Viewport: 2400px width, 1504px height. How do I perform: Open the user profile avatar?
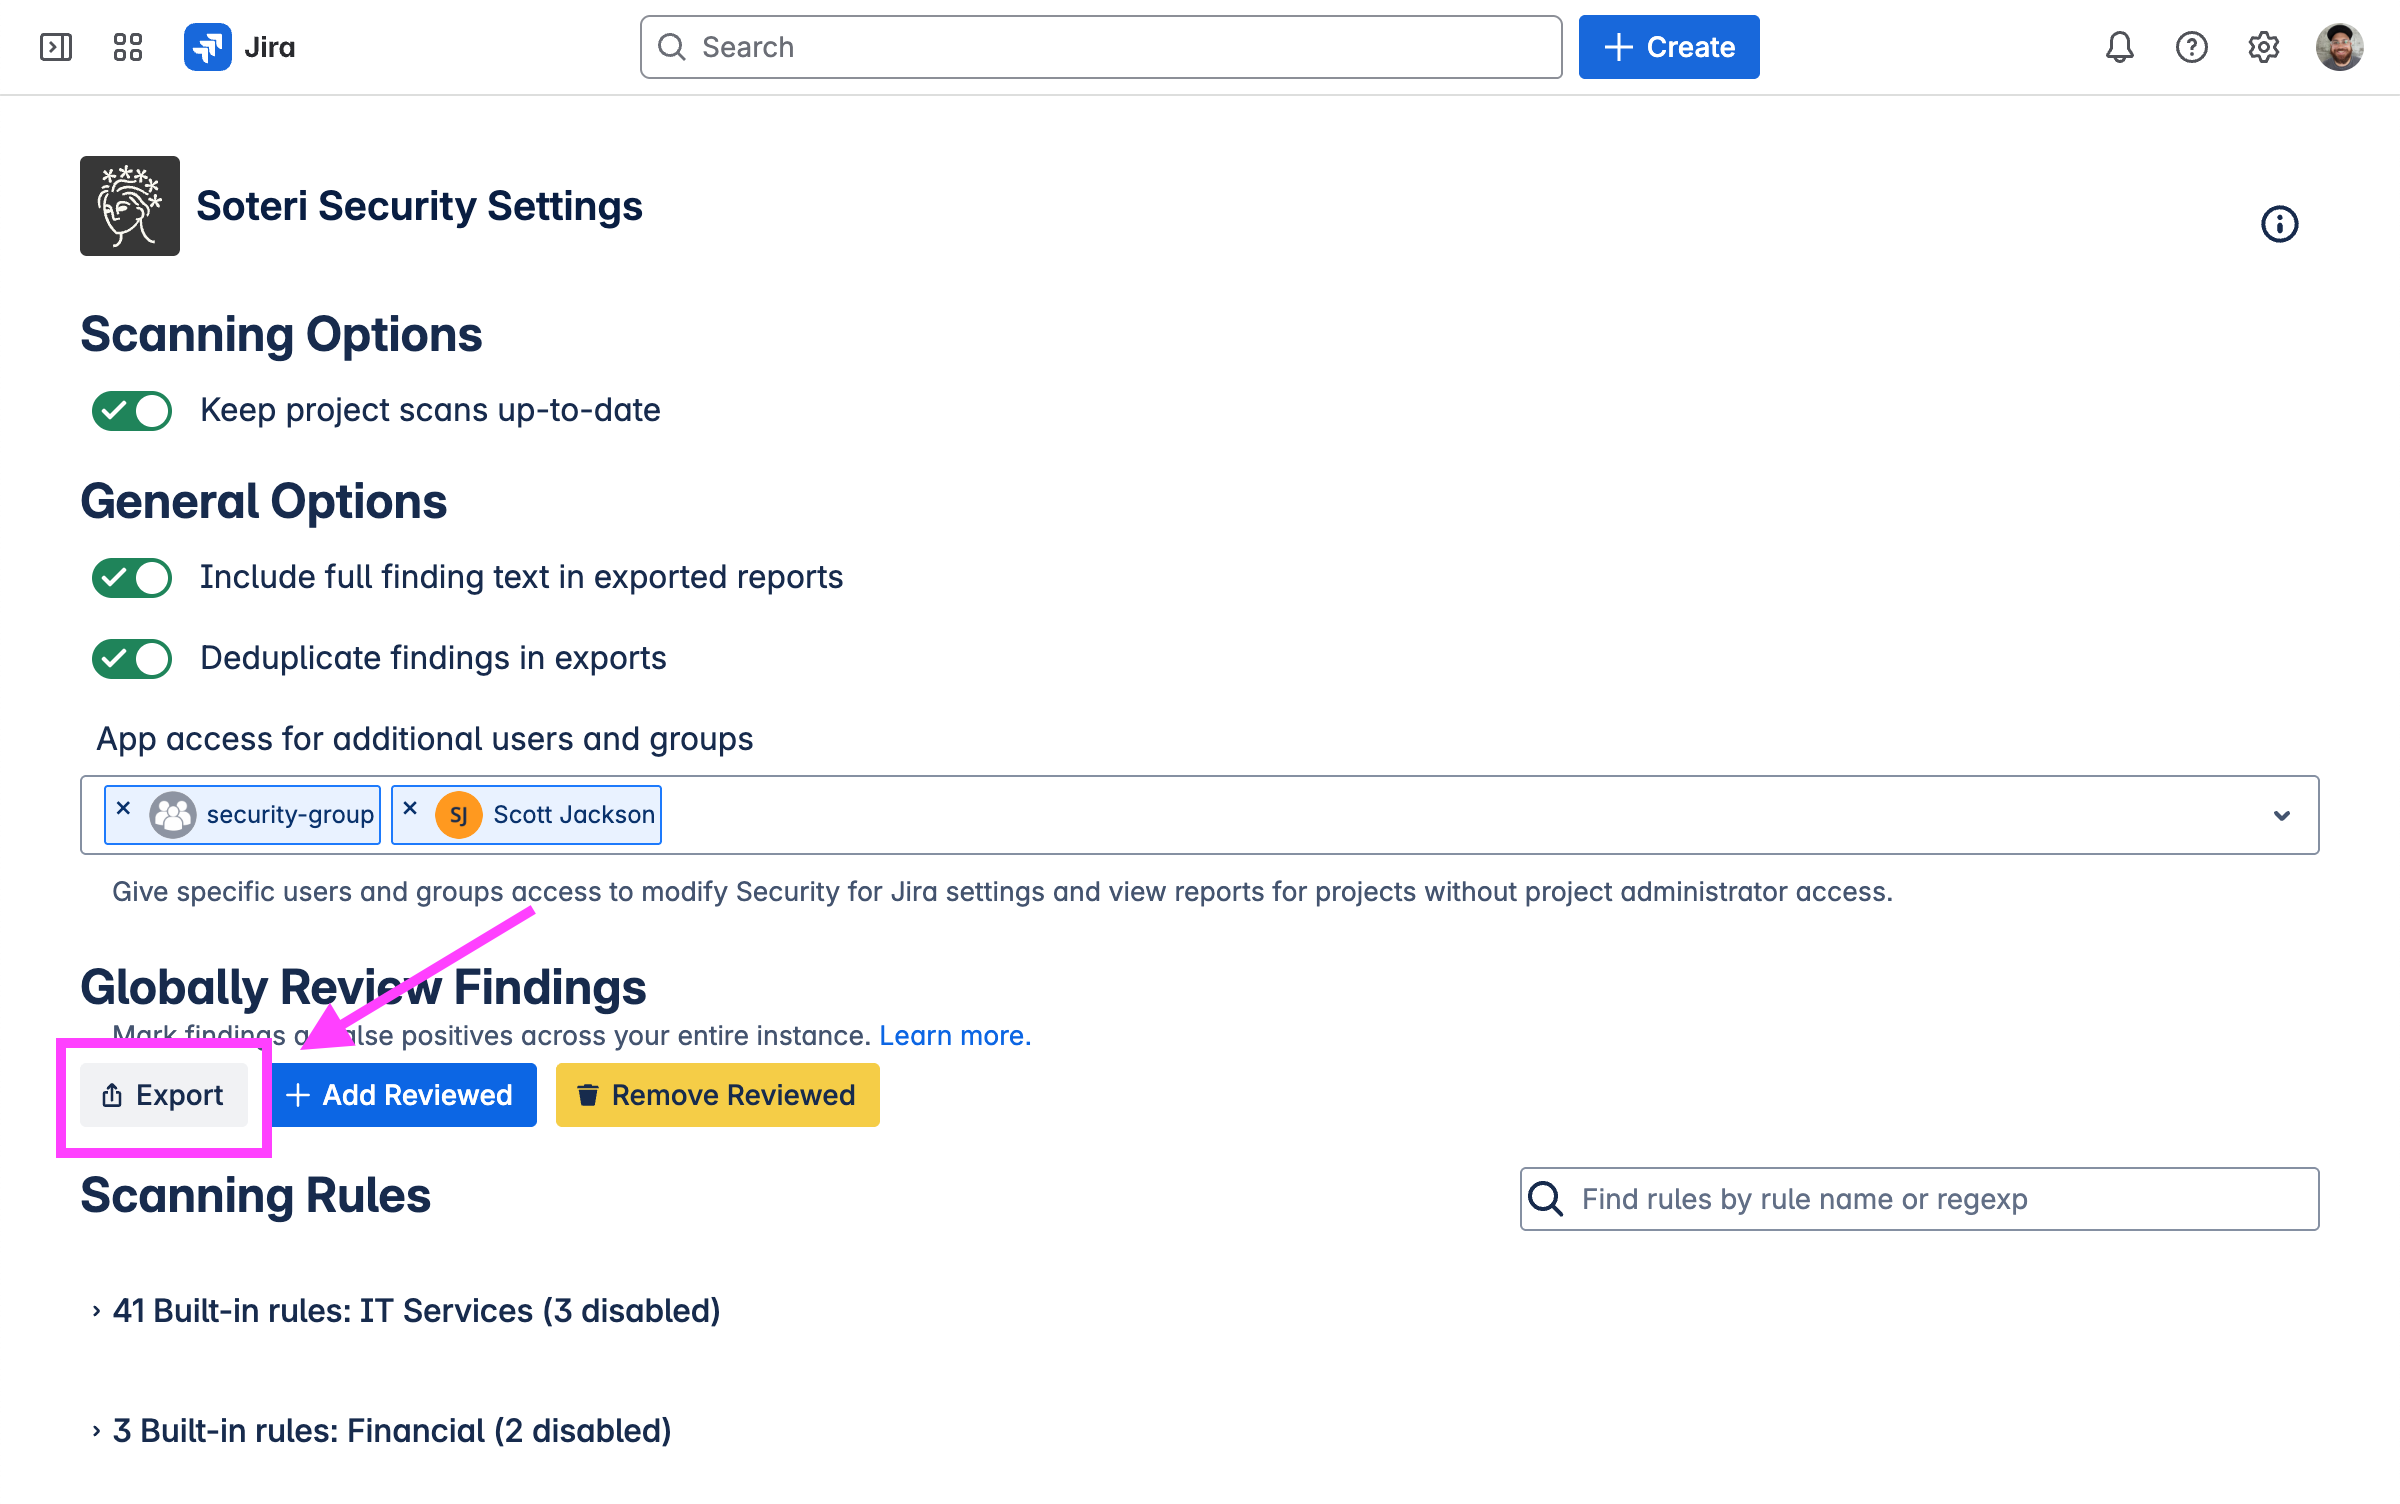point(2339,47)
